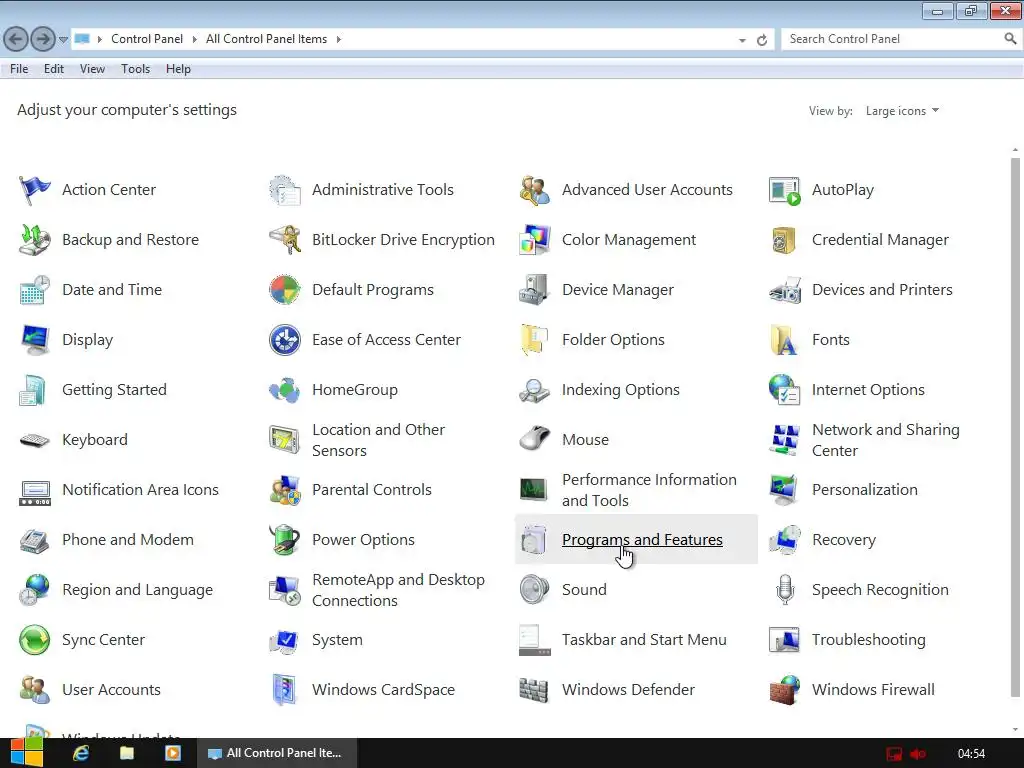
Task: Open the Action Center flag icon
Action: pos(34,190)
